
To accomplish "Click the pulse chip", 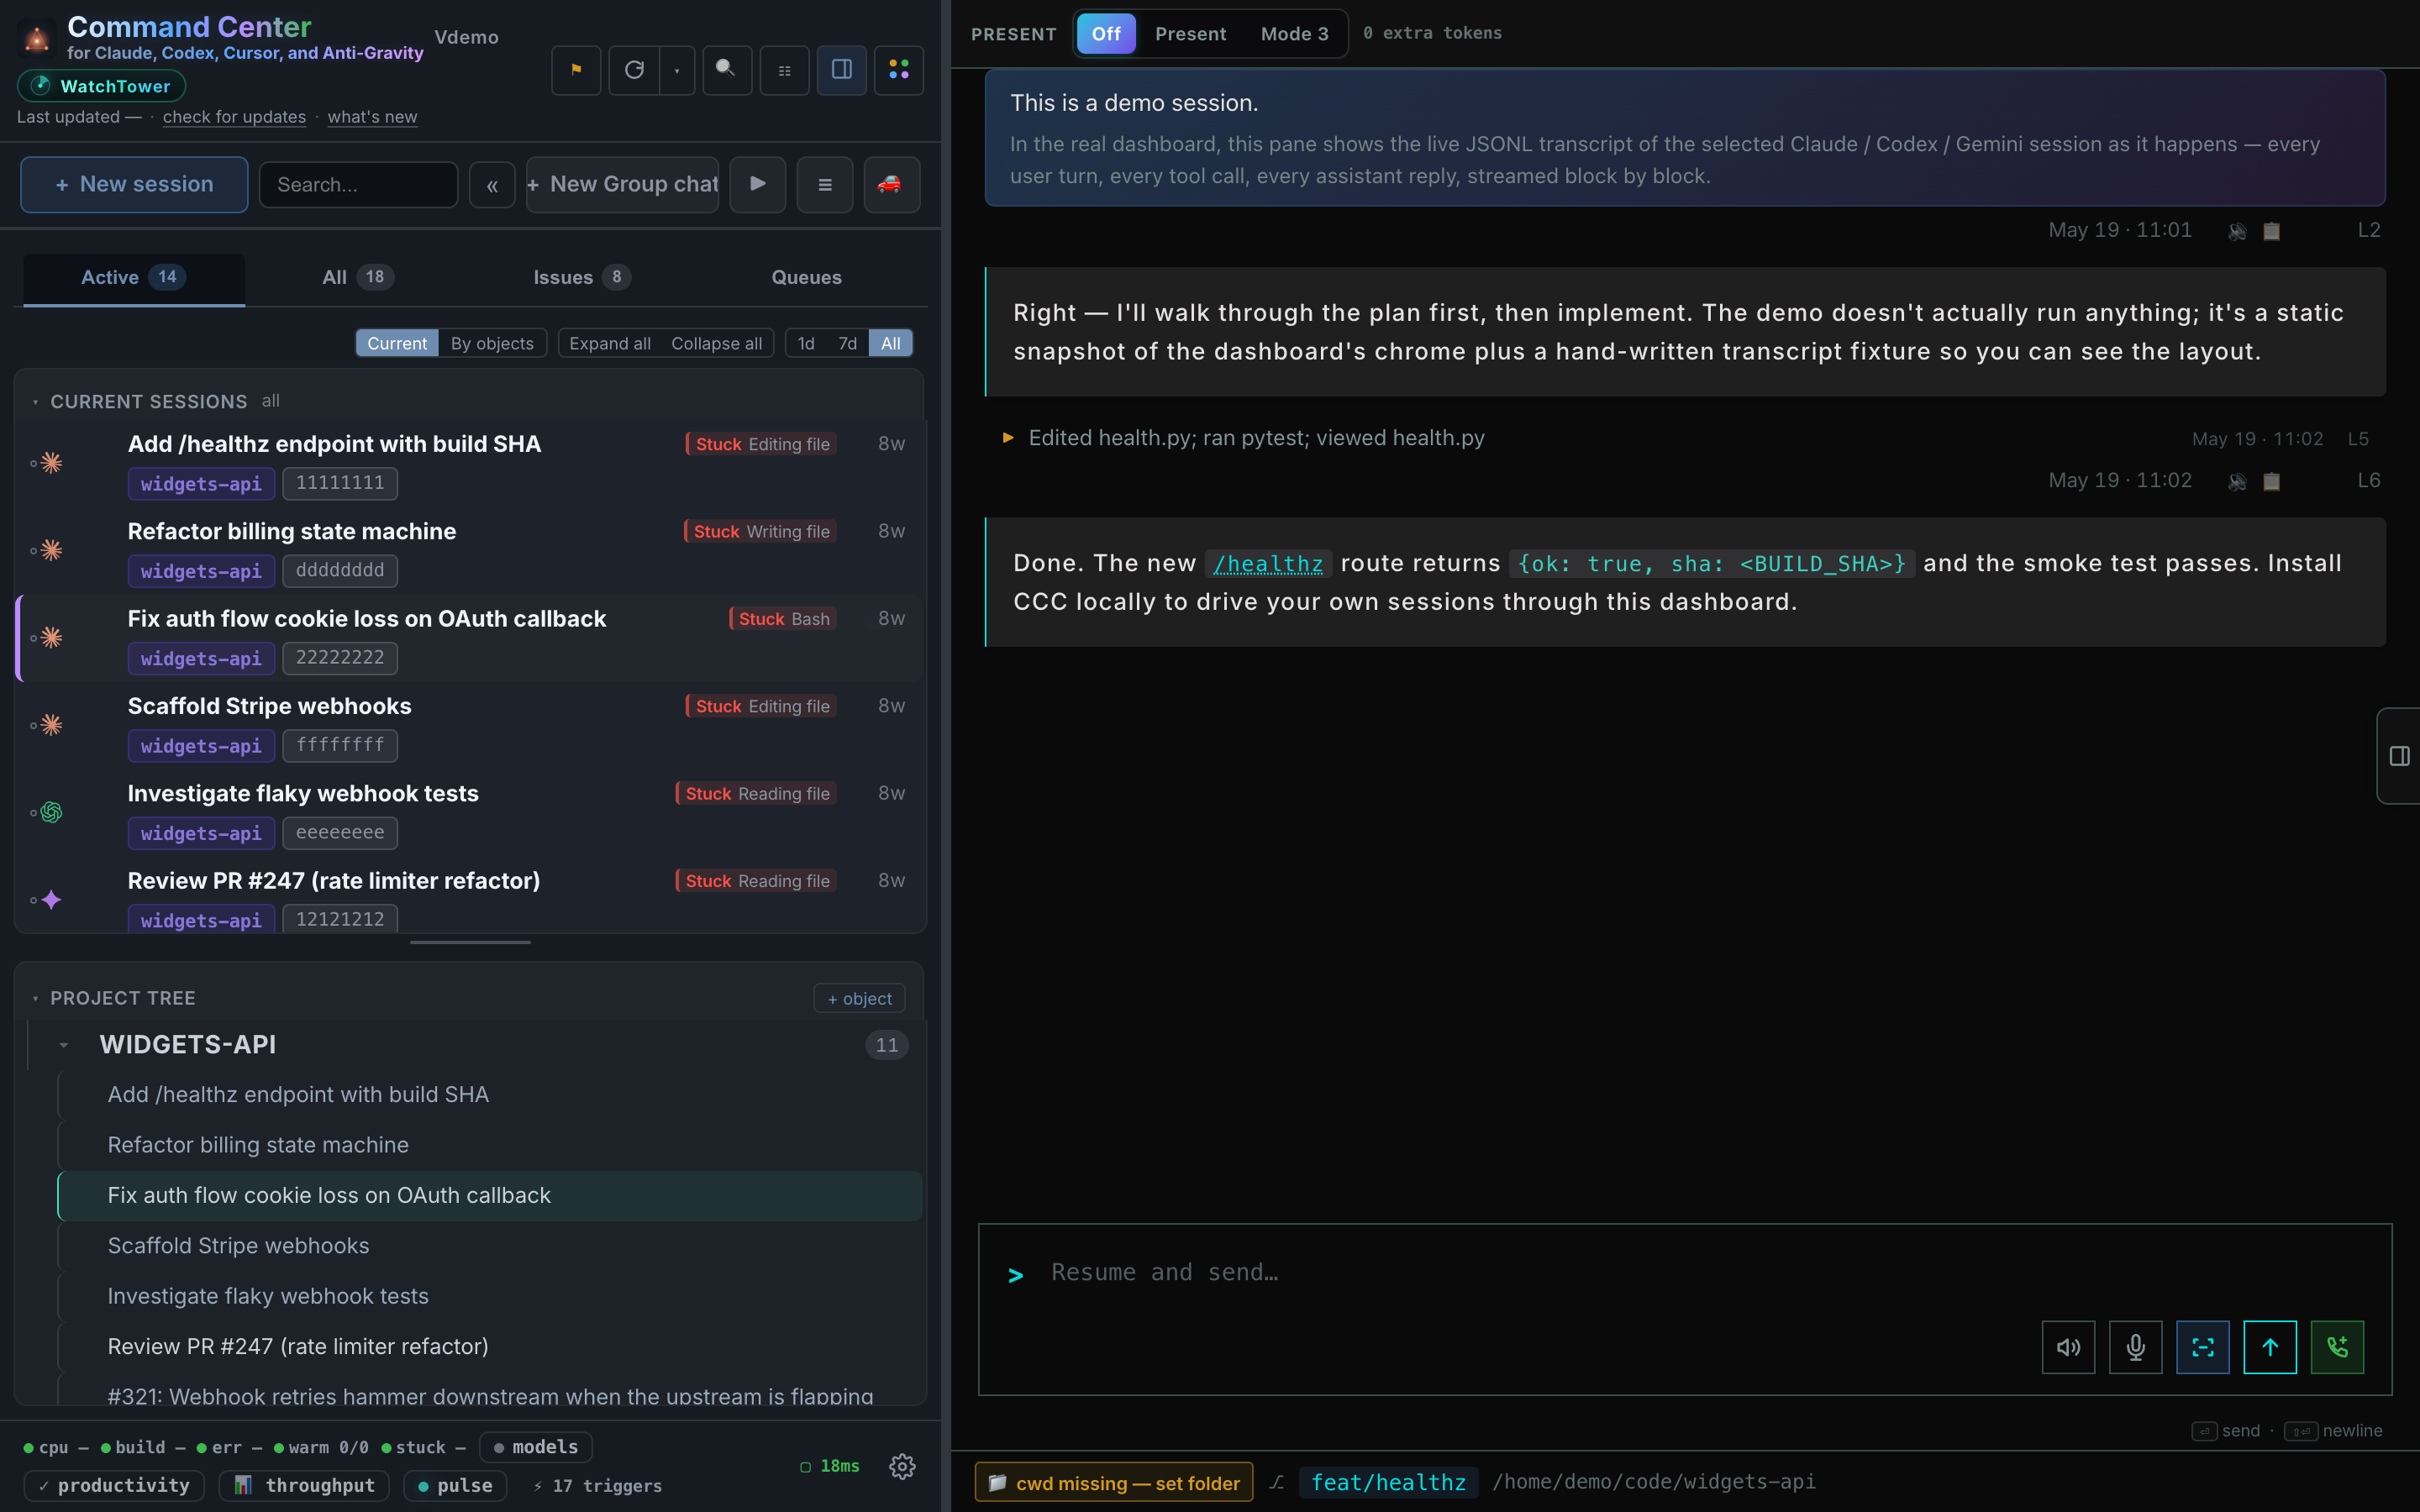I will coord(455,1485).
